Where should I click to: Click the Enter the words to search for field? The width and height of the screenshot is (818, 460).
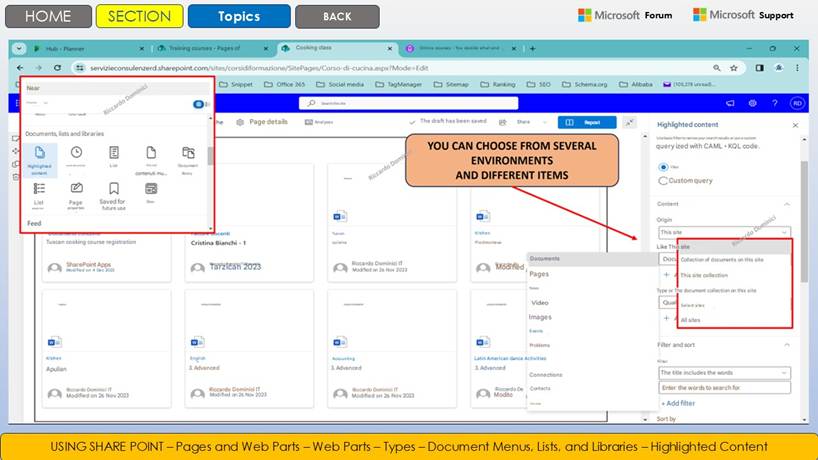724,387
